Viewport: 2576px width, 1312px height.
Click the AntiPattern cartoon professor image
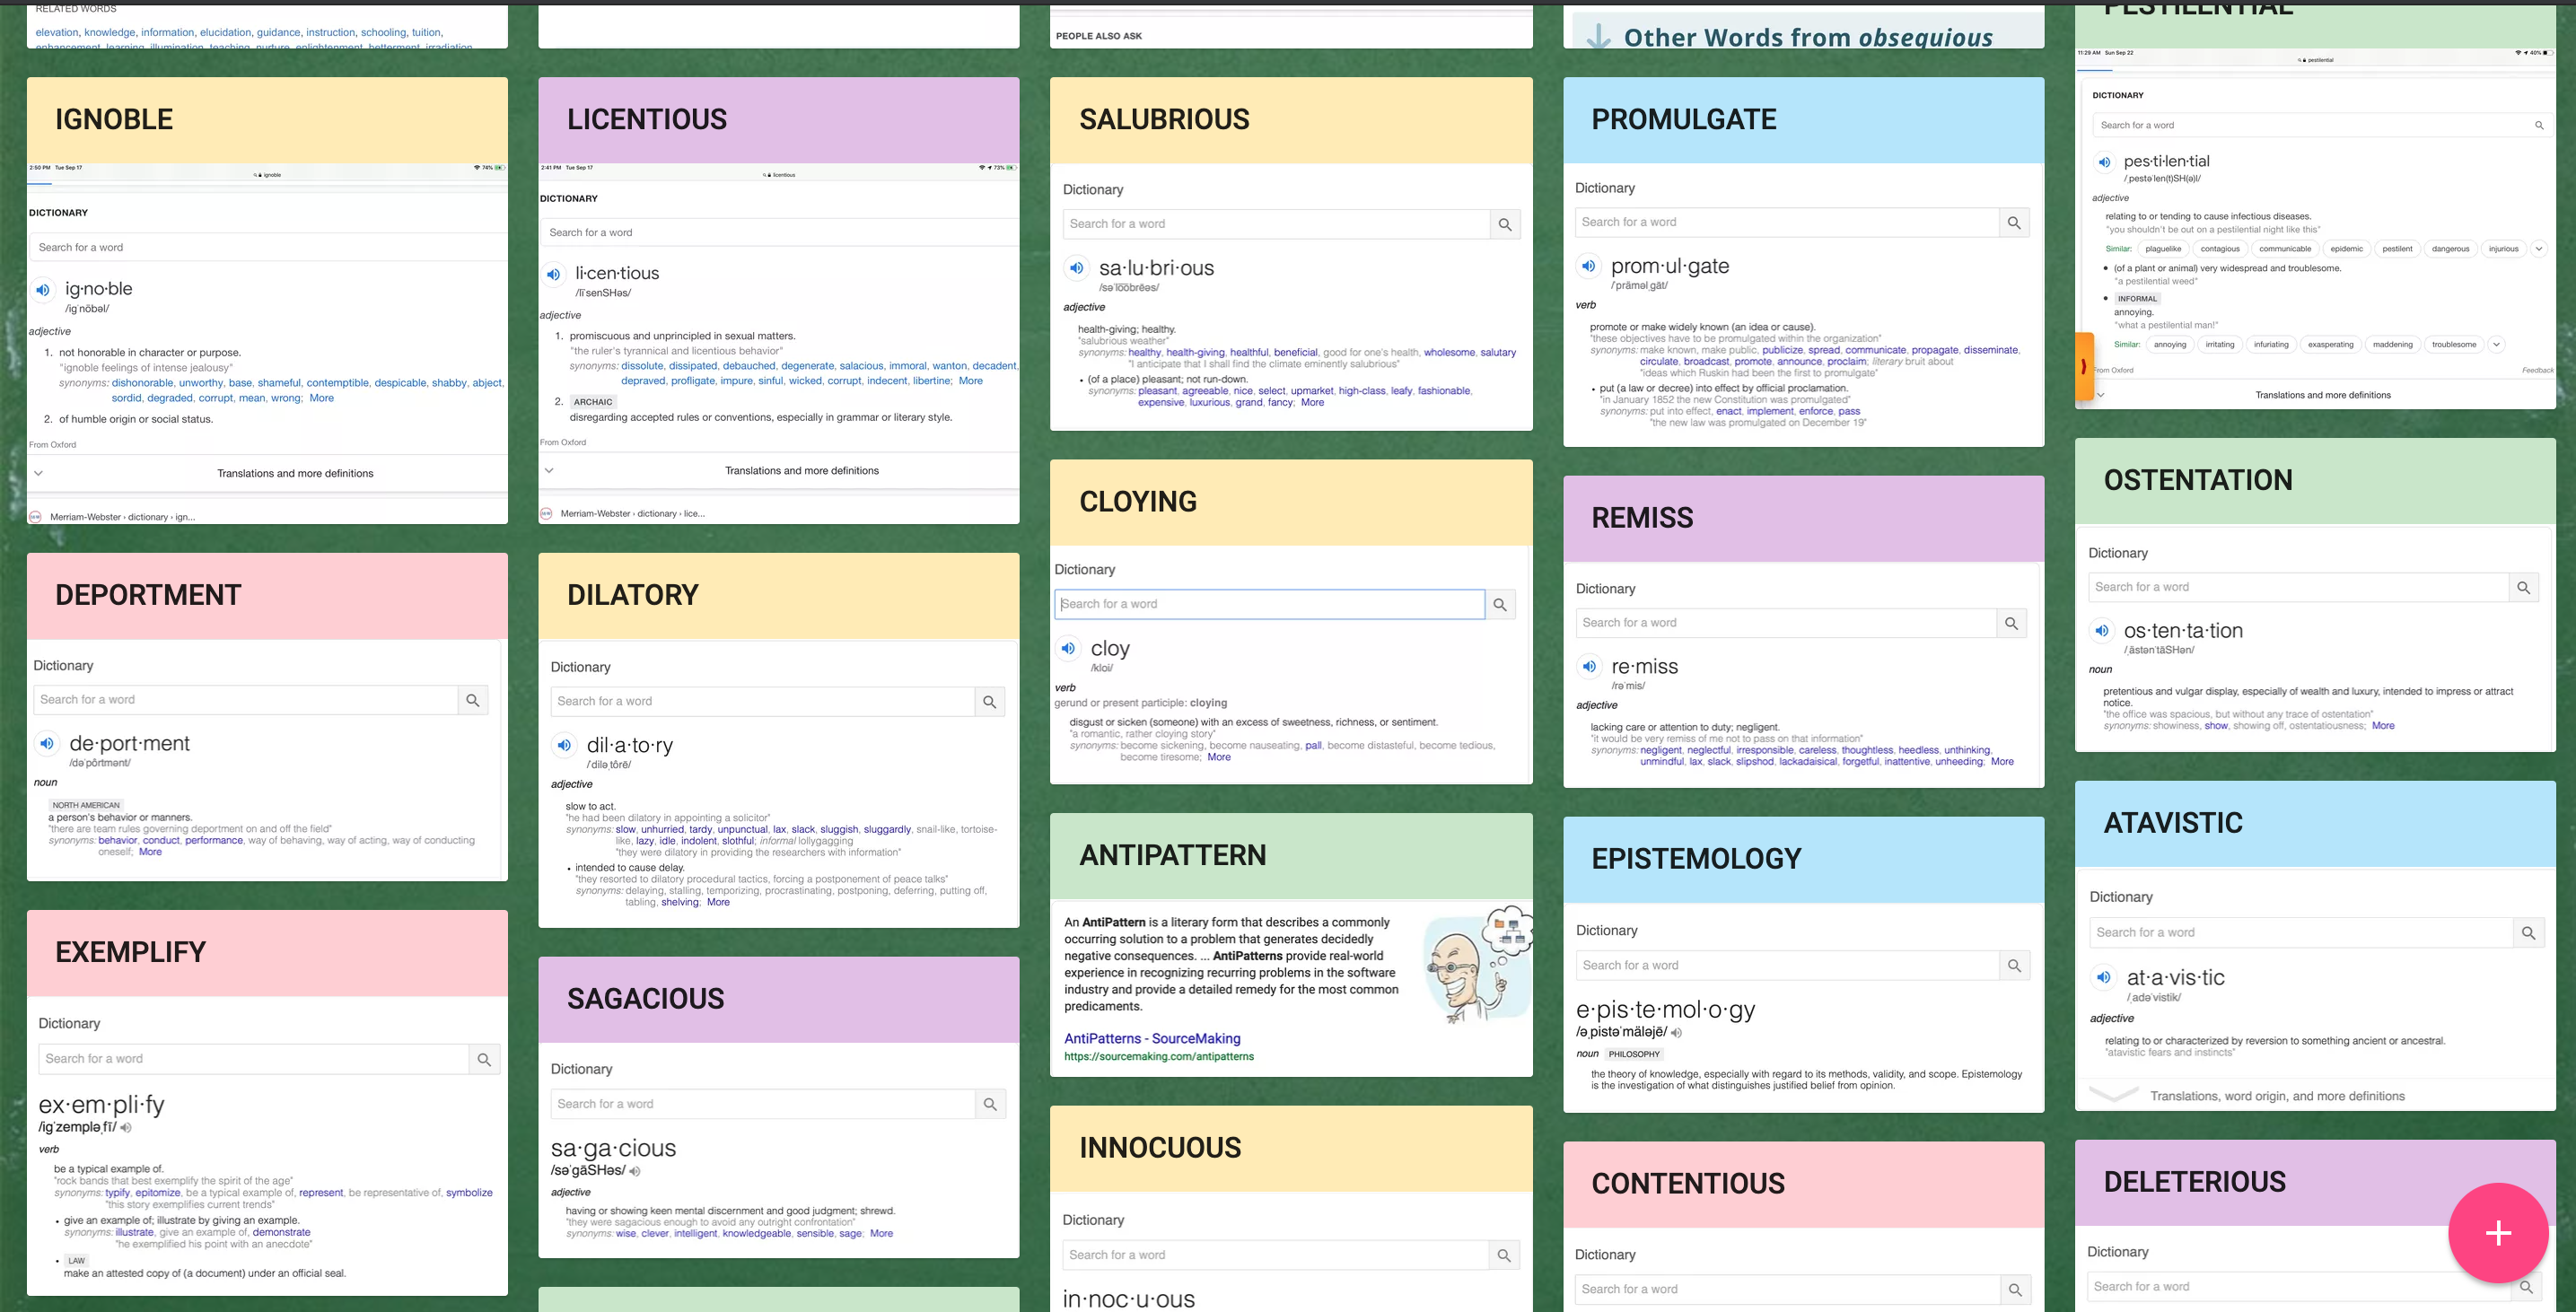(1479, 966)
